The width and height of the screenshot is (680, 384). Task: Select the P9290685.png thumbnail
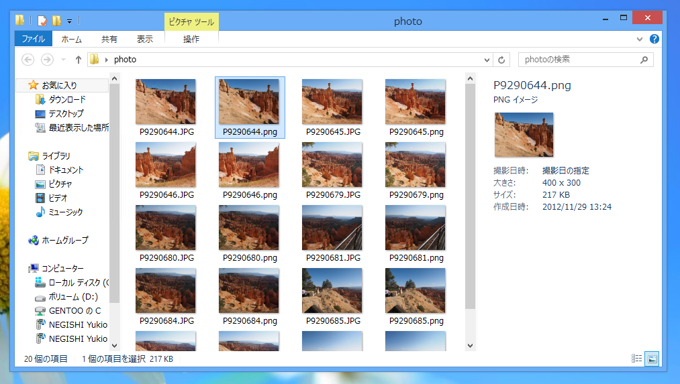[415, 291]
